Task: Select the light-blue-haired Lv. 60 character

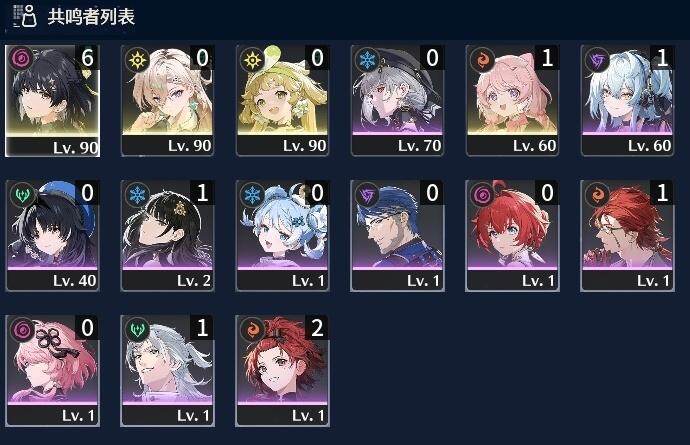Action: click(x=627, y=100)
